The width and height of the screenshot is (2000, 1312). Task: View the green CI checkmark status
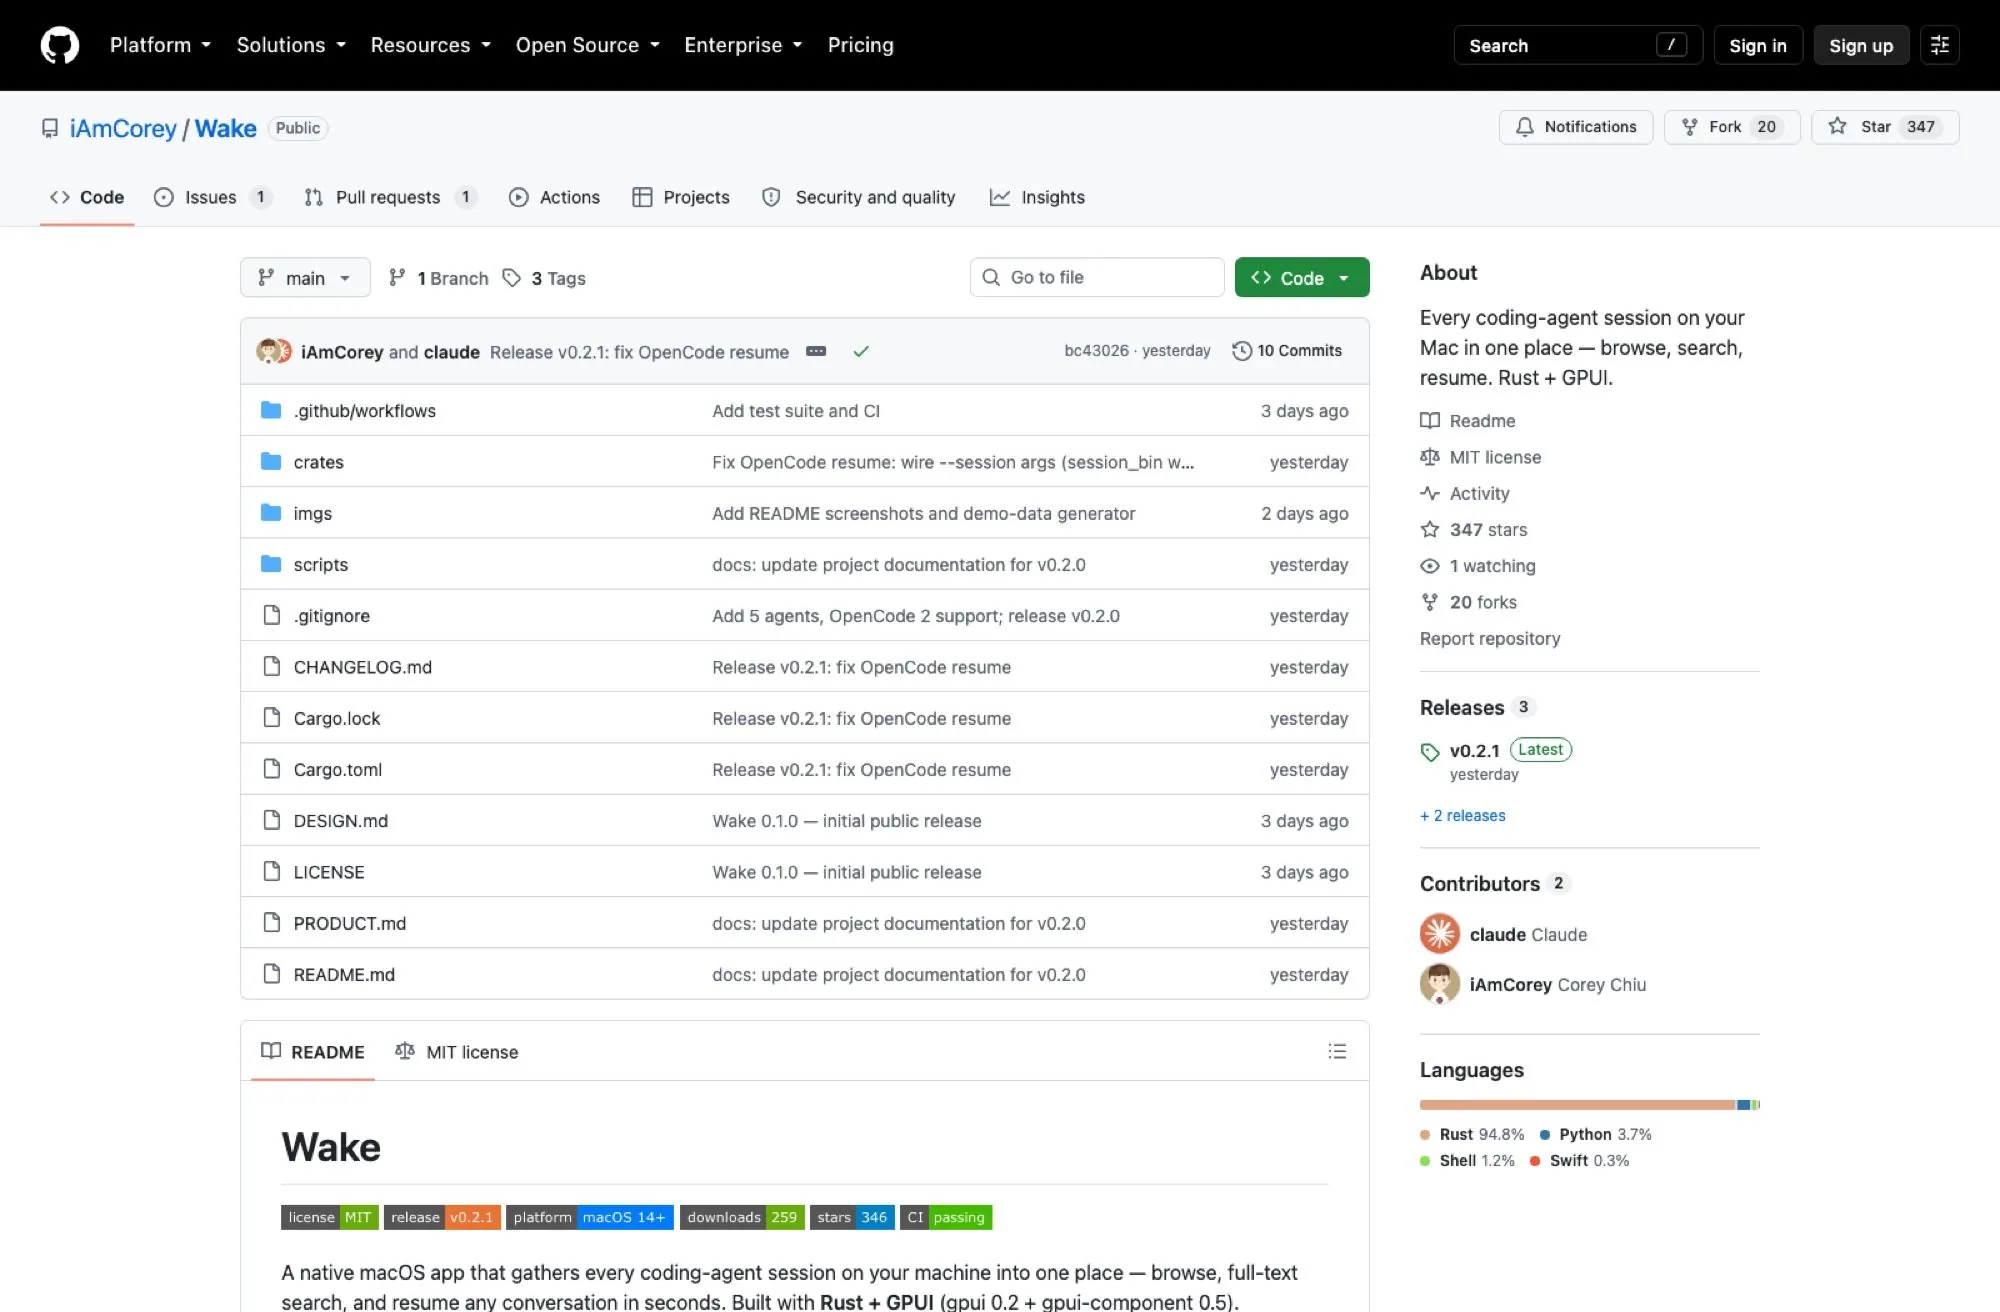861,351
